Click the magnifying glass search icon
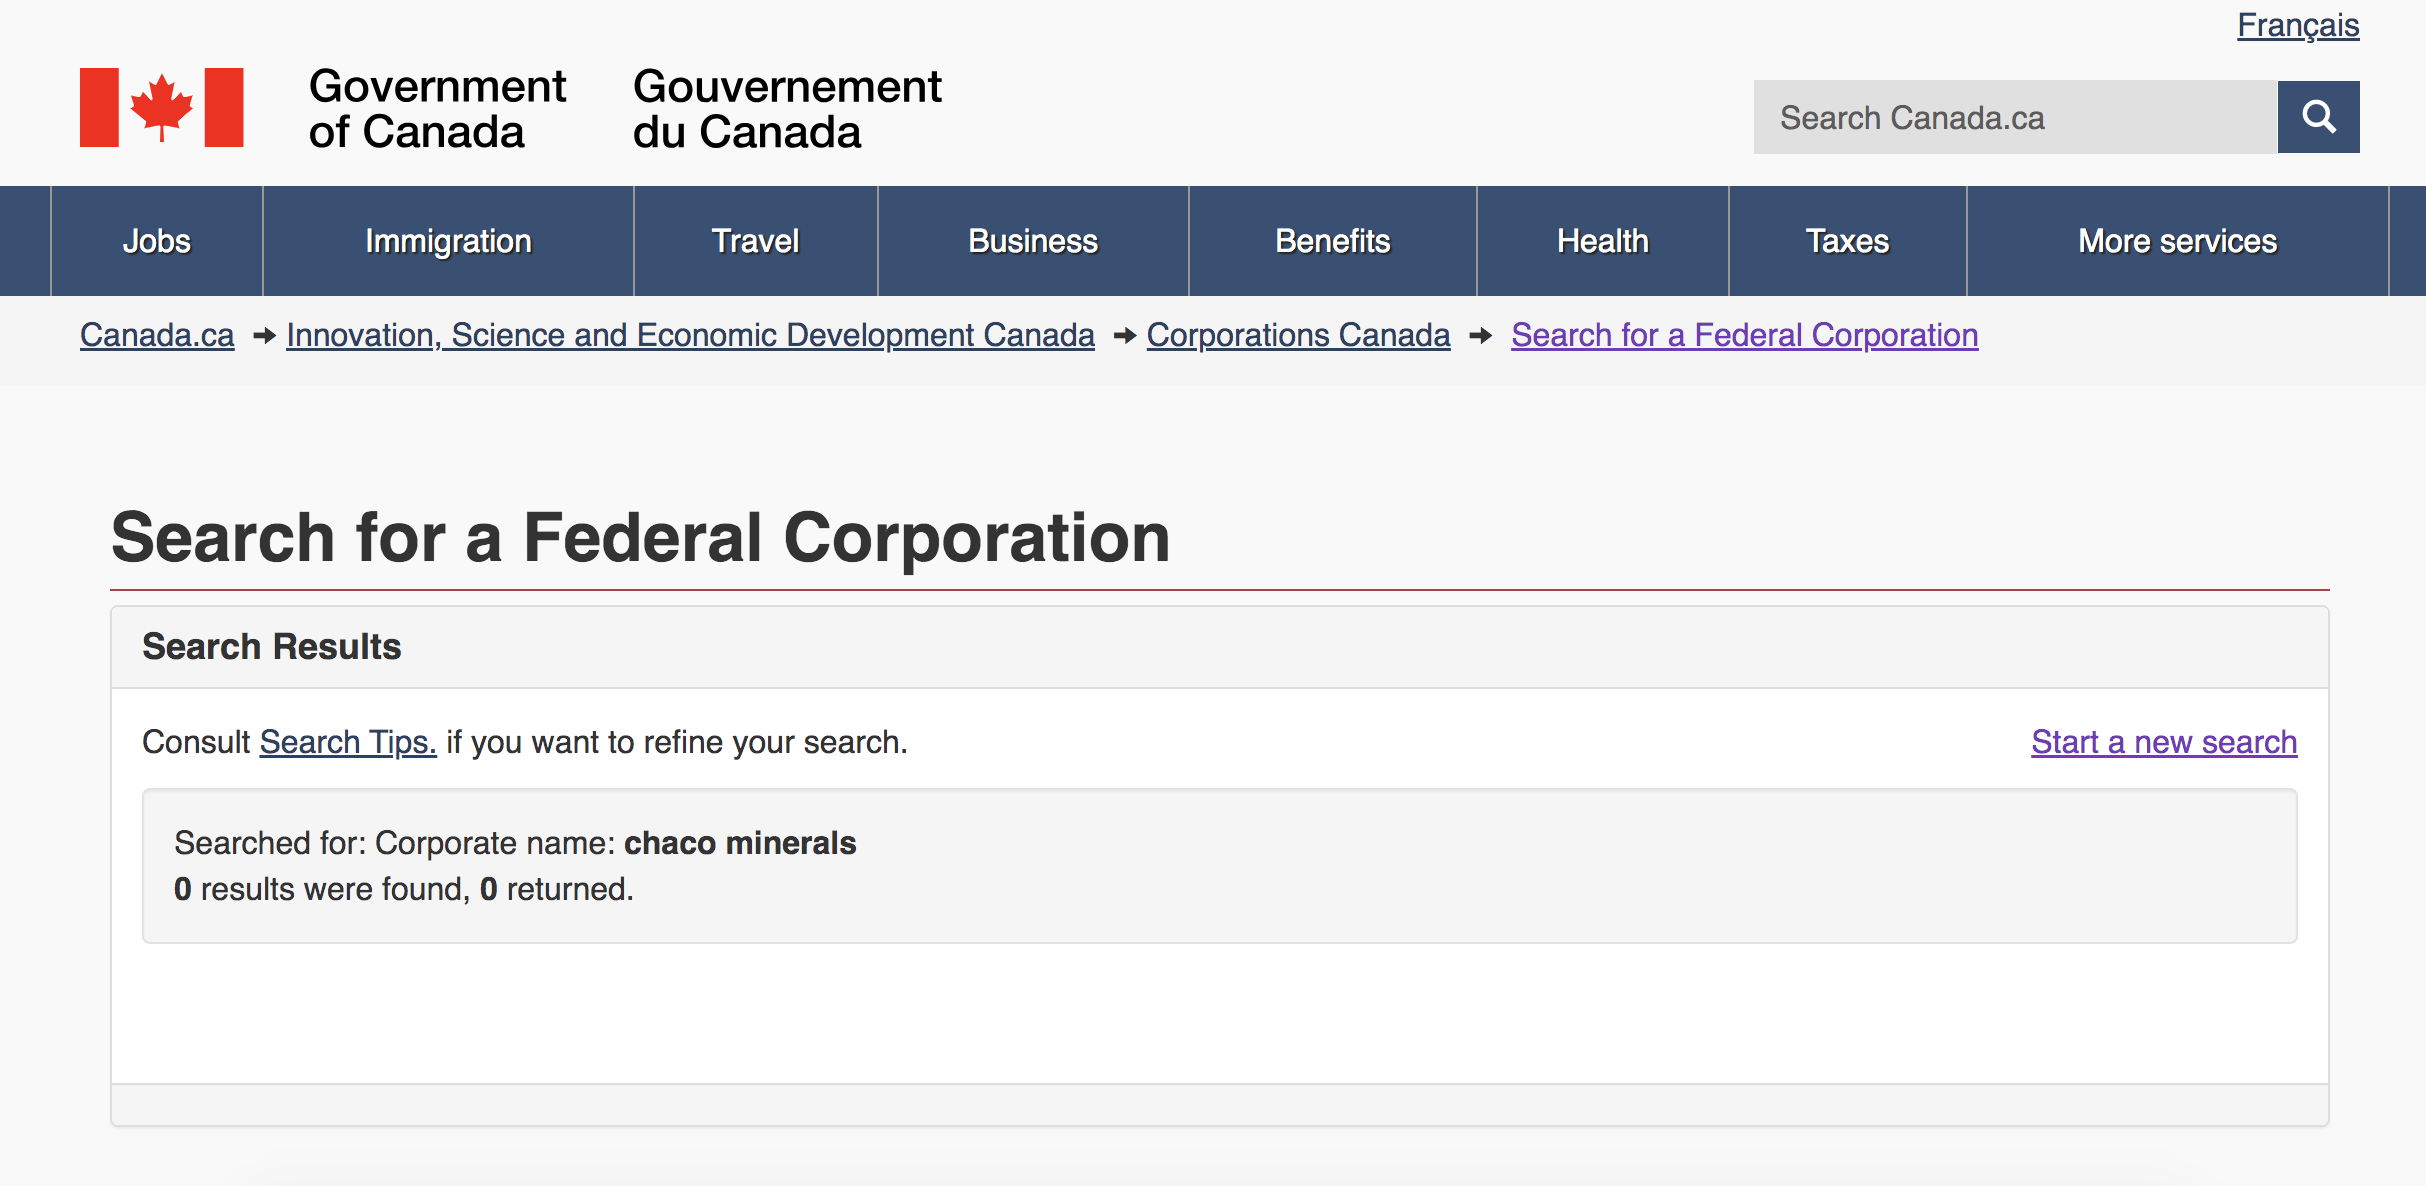Image resolution: width=2426 pixels, height=1186 pixels. (2318, 117)
